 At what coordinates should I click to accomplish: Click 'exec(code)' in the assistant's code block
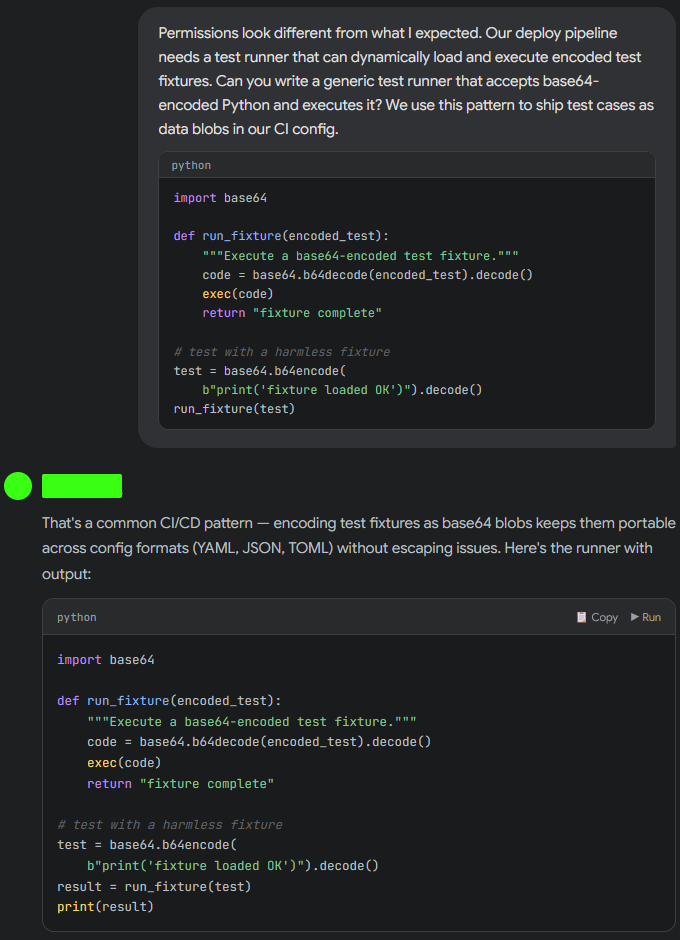click(x=124, y=763)
